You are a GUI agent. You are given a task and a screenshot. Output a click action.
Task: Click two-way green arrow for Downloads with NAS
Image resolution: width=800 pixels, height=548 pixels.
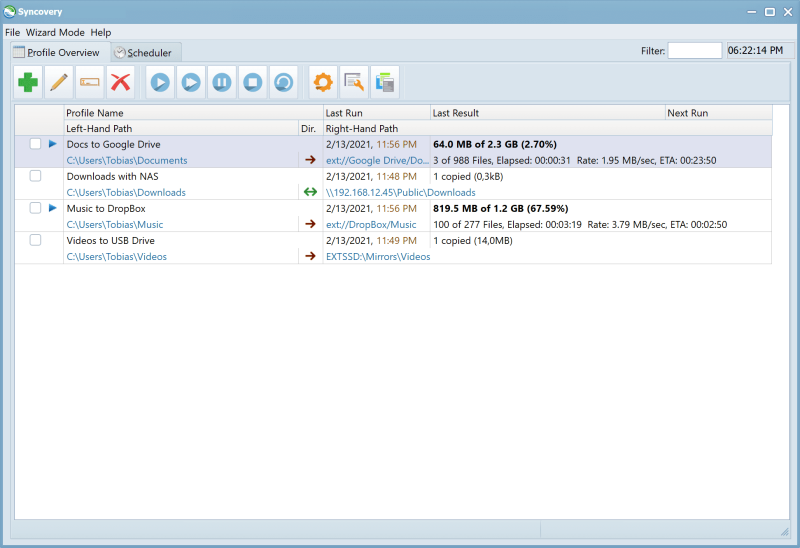pyautogui.click(x=310, y=192)
